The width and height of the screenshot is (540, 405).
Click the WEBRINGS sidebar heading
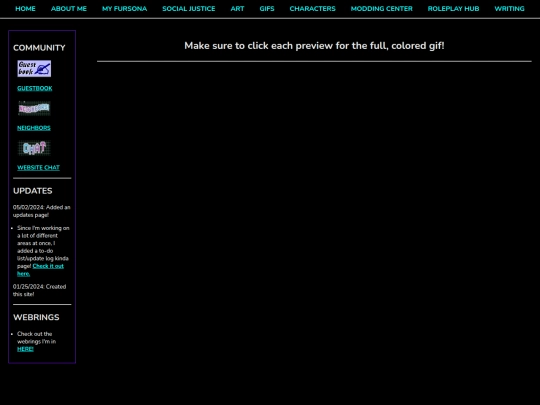36,317
